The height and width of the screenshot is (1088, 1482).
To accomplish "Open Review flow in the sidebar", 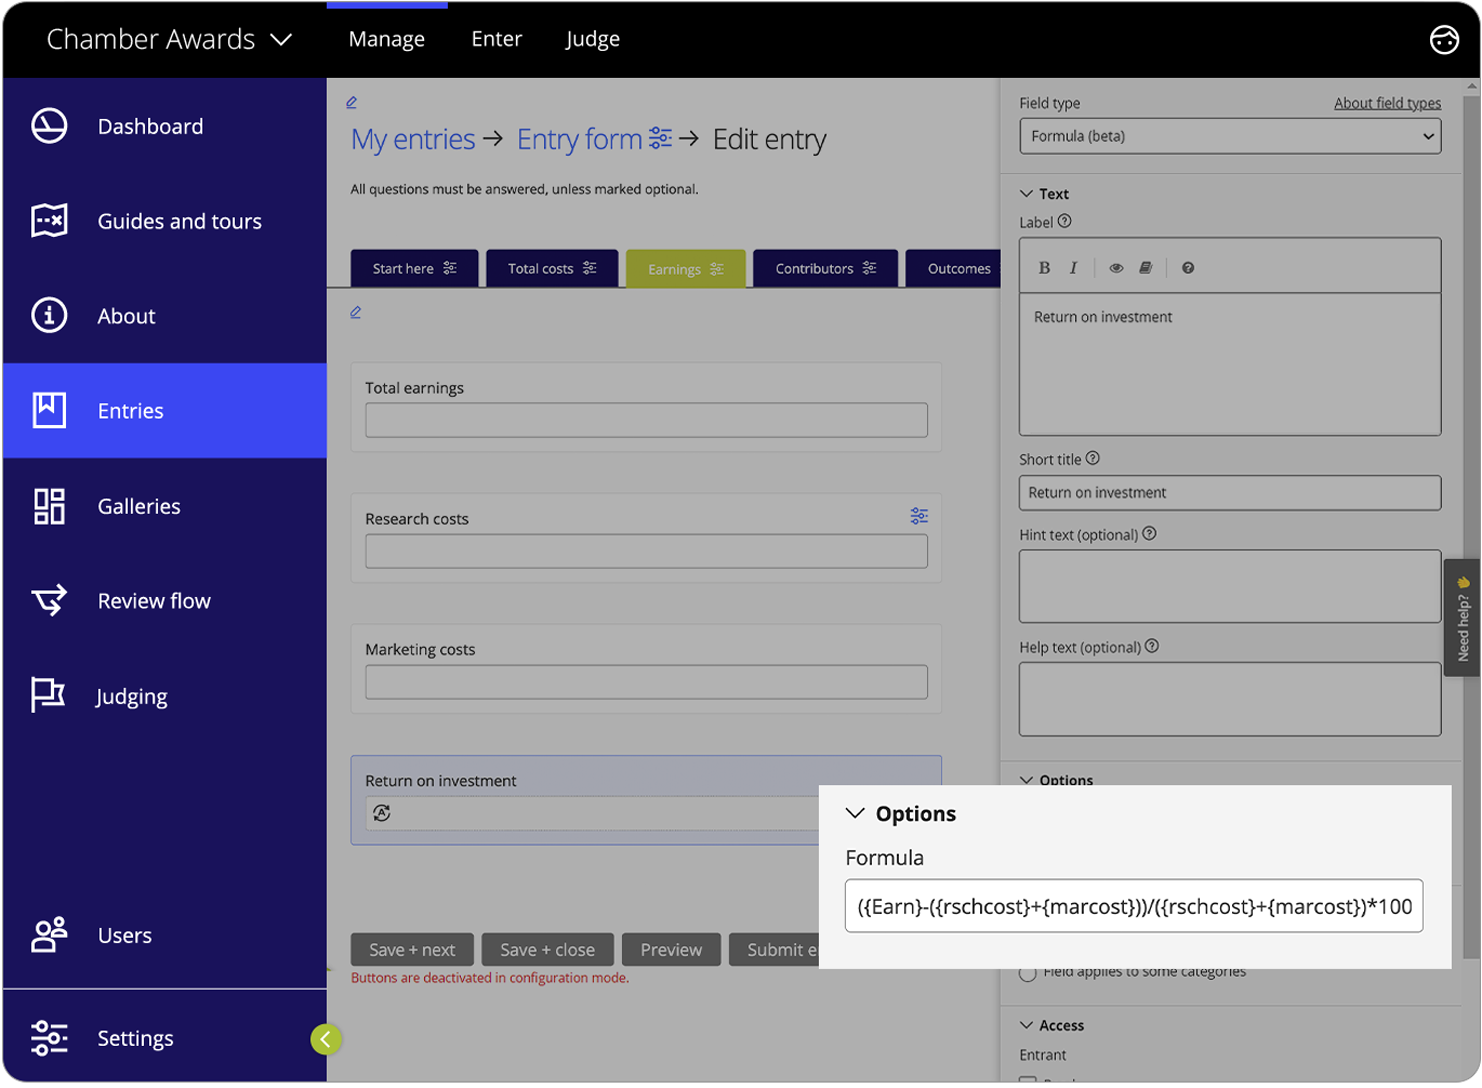I will pos(154,601).
